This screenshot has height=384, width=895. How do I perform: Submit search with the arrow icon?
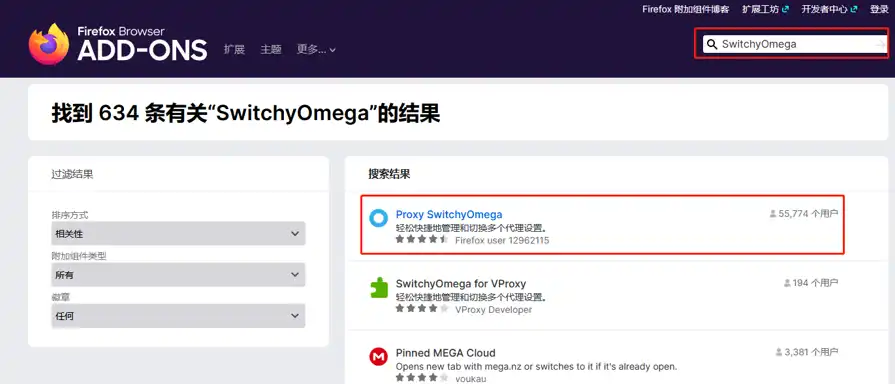(x=881, y=44)
